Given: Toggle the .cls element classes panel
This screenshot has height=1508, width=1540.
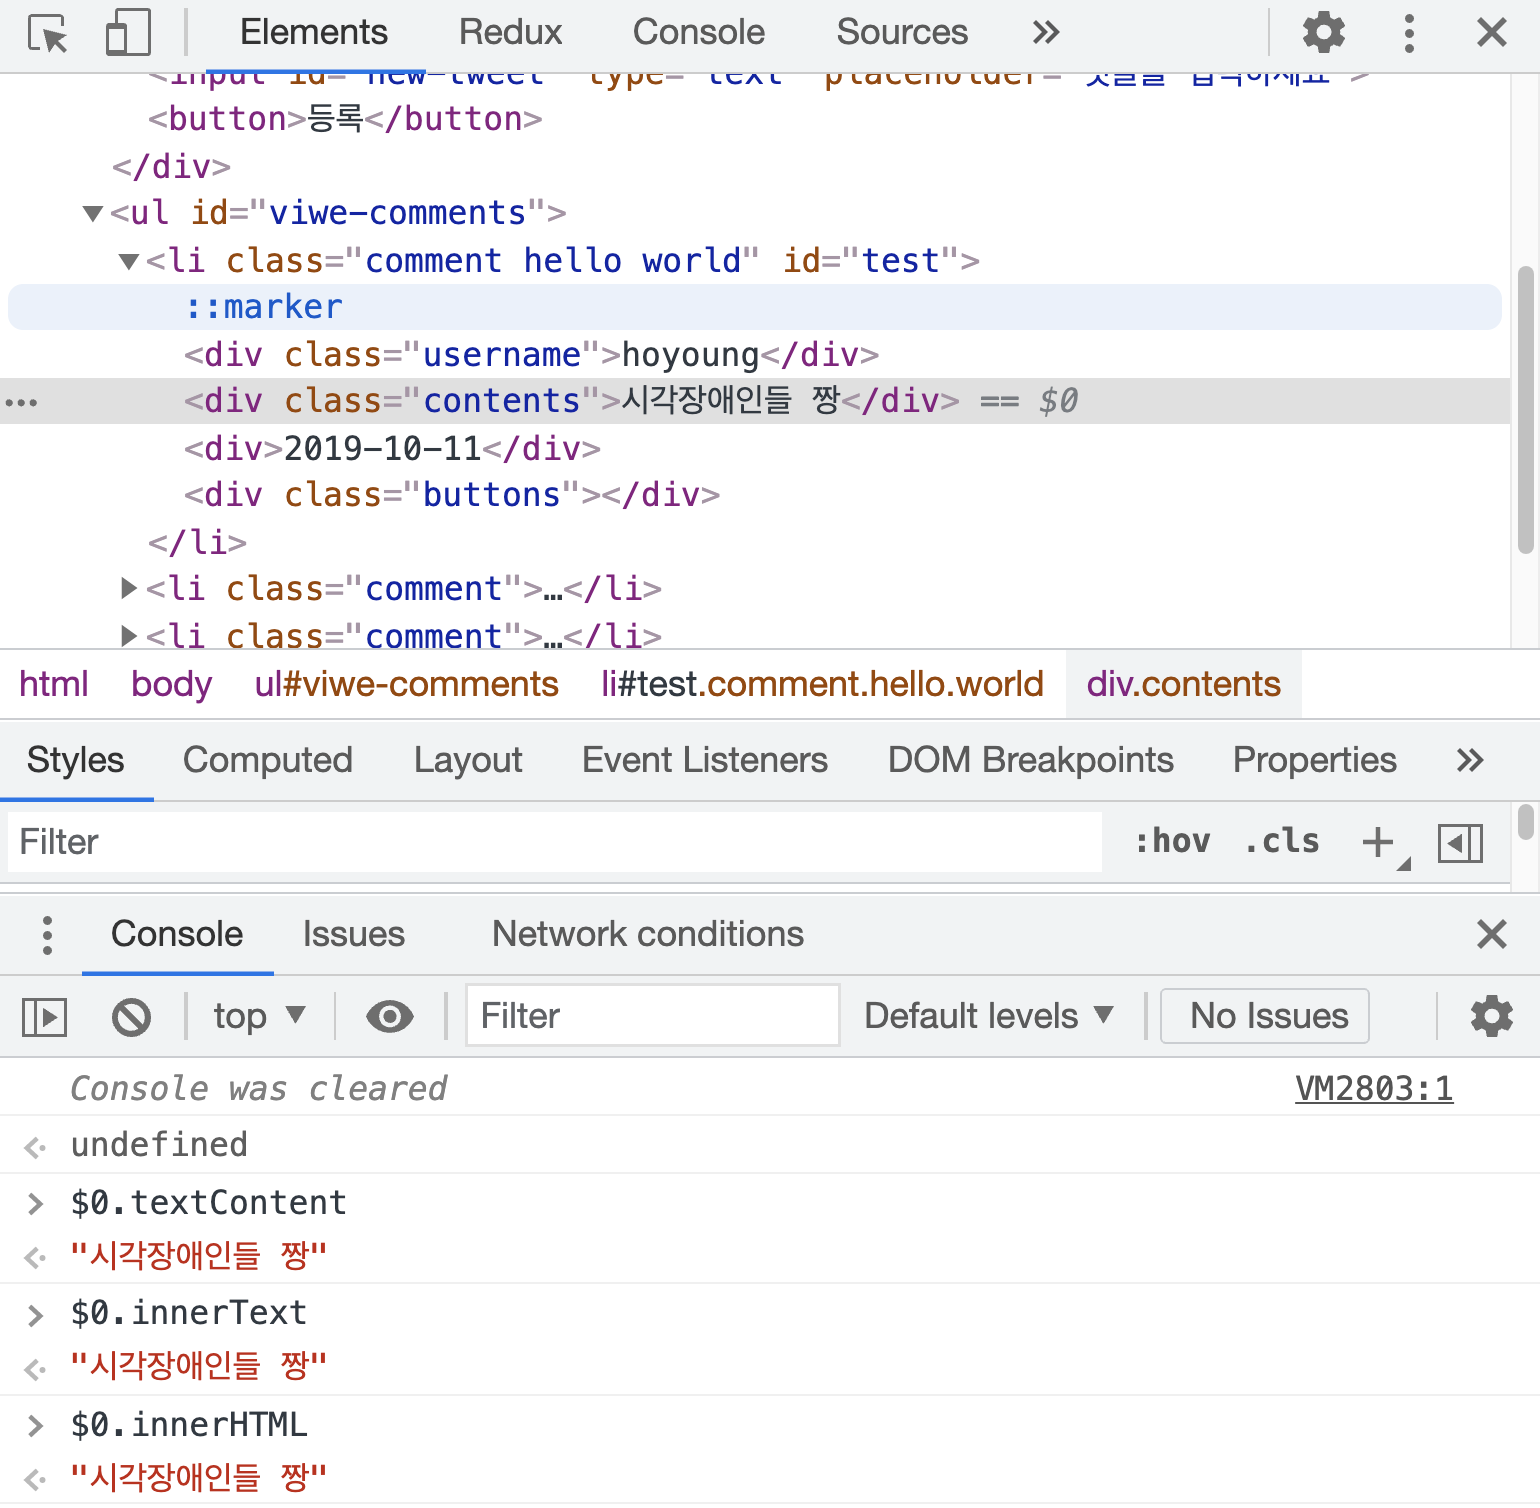Looking at the screenshot, I should [1282, 842].
